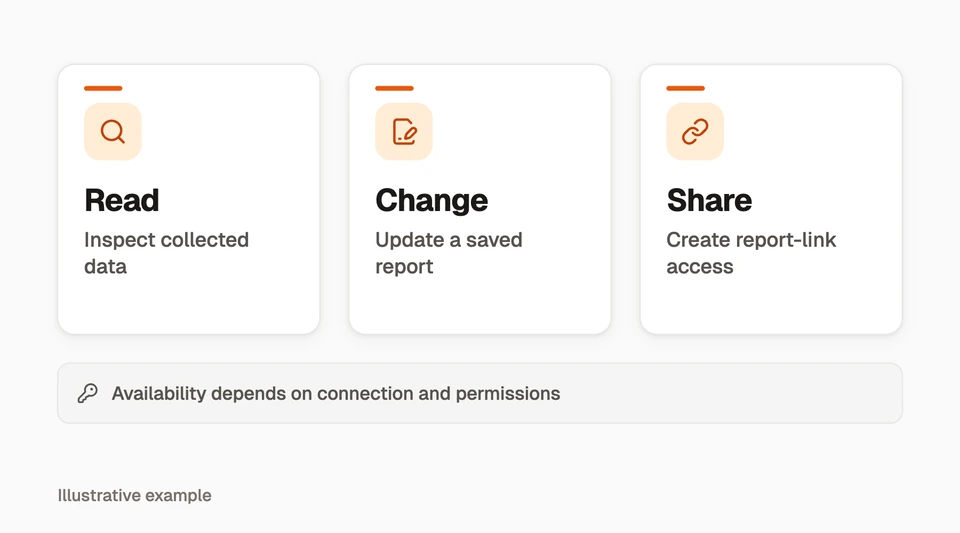Click the chain link Share icon
The height and width of the screenshot is (533, 960).
point(695,132)
